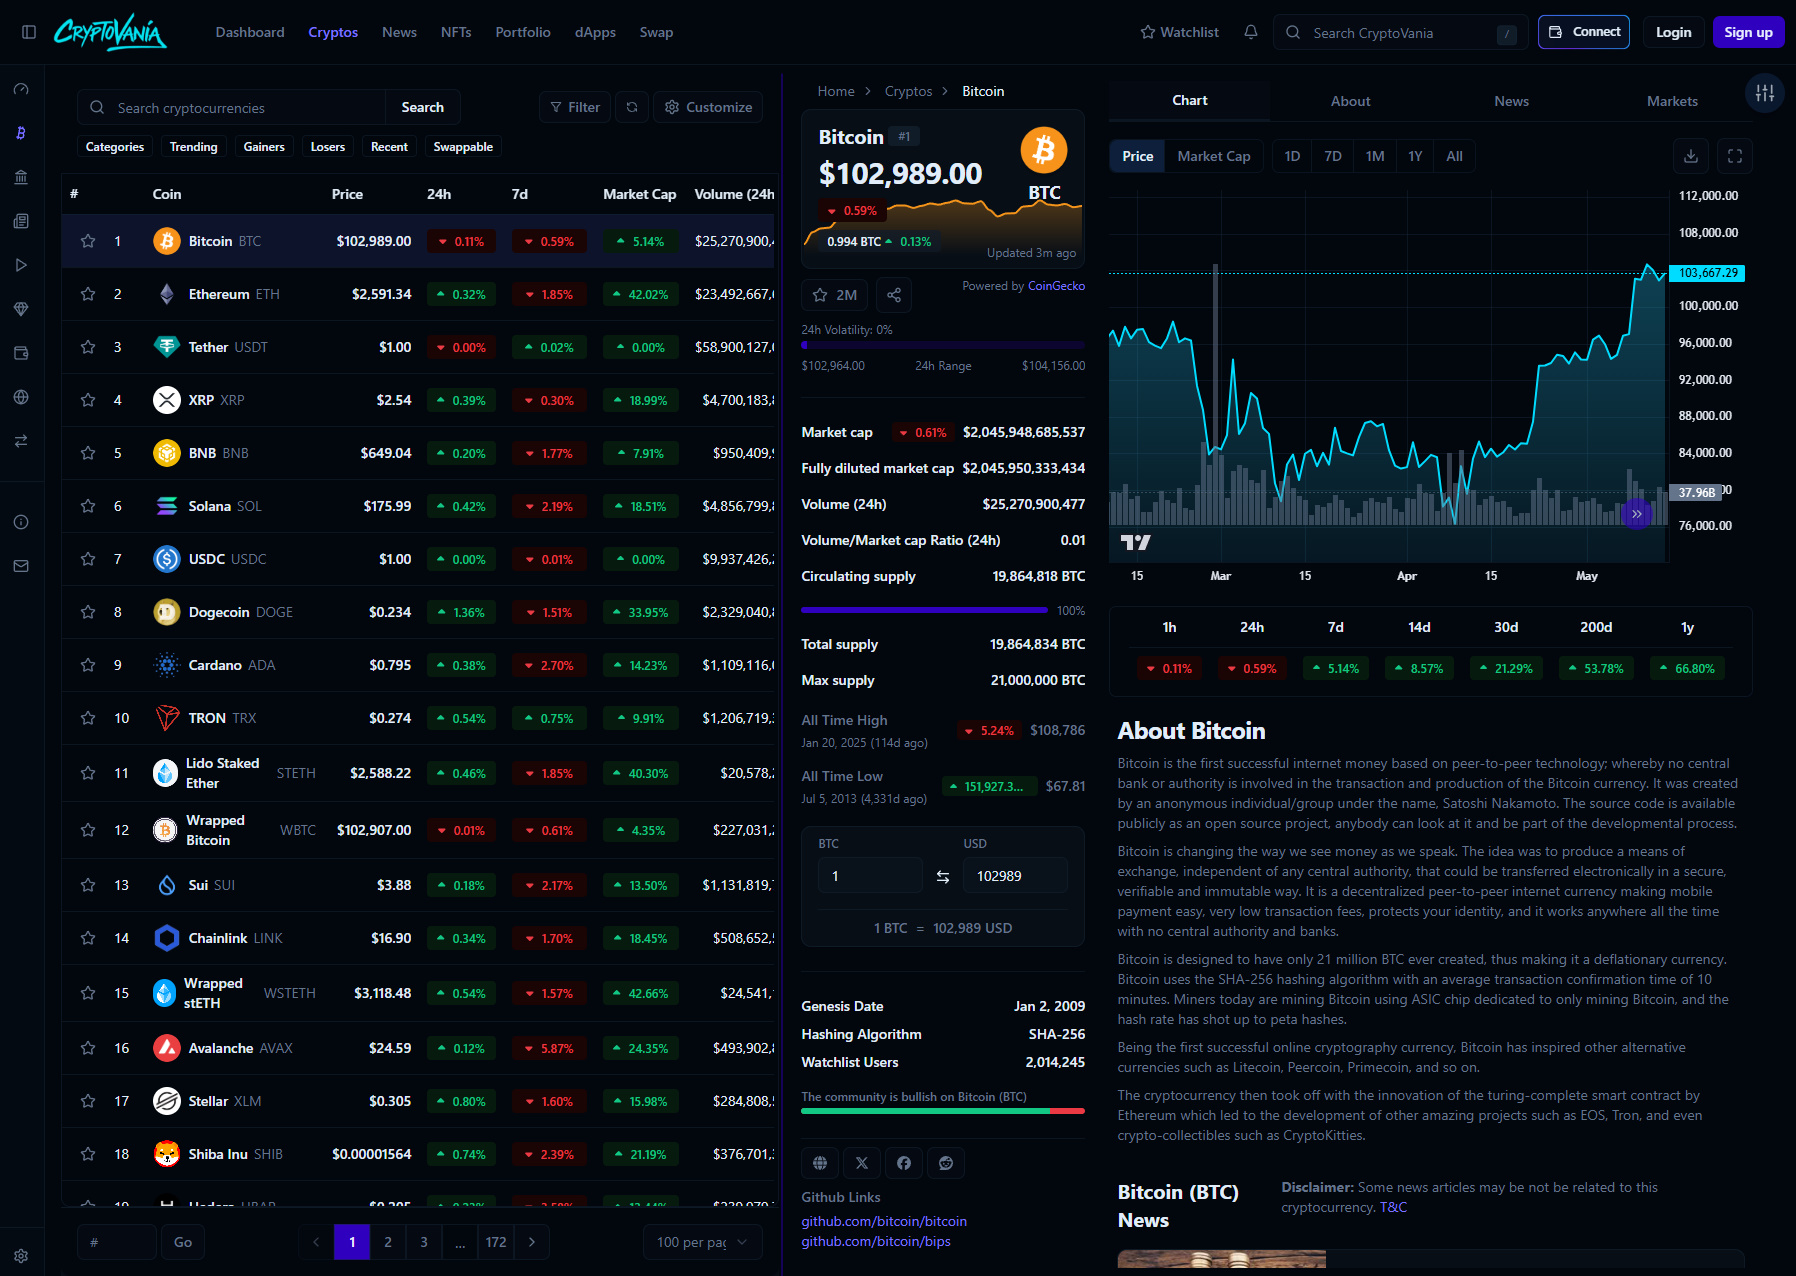Filter list by Gainers
Screen dimensions: 1796x1276
point(264,147)
